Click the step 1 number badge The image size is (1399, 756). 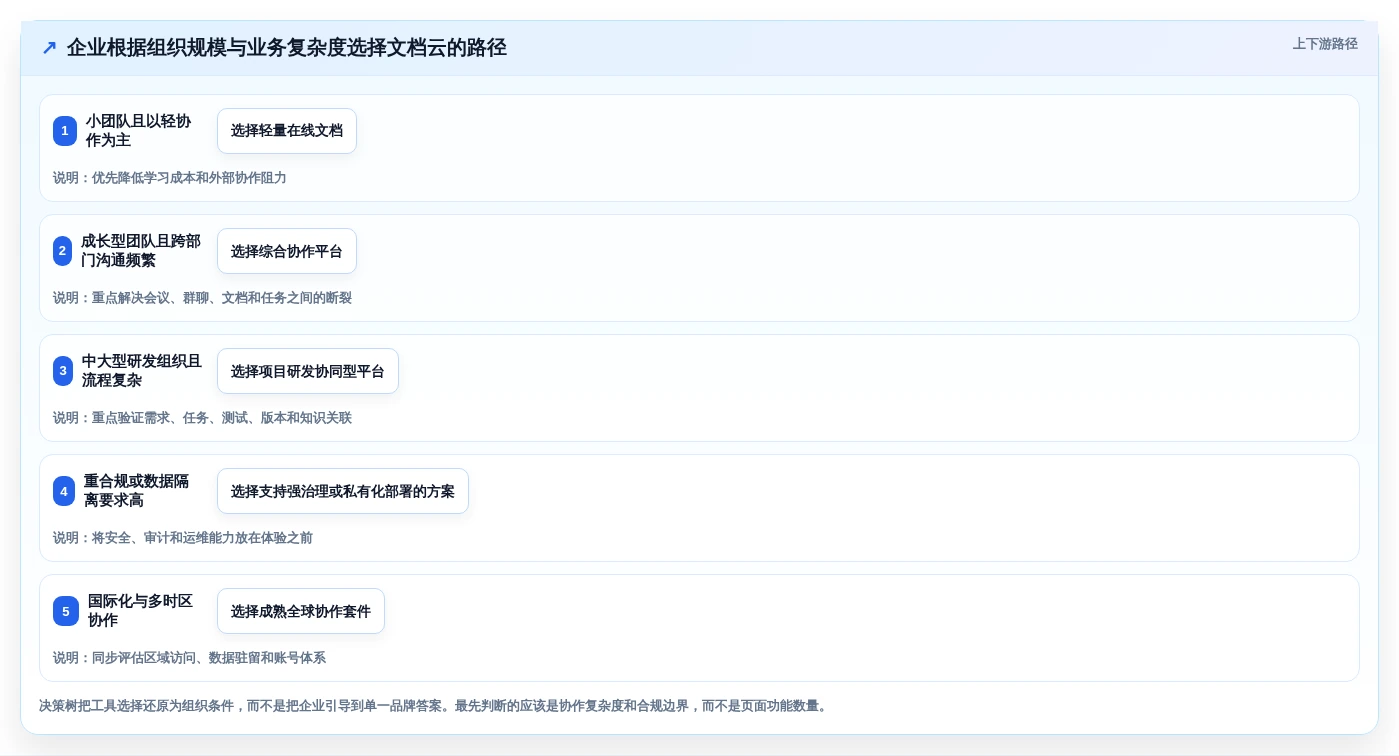(x=65, y=131)
